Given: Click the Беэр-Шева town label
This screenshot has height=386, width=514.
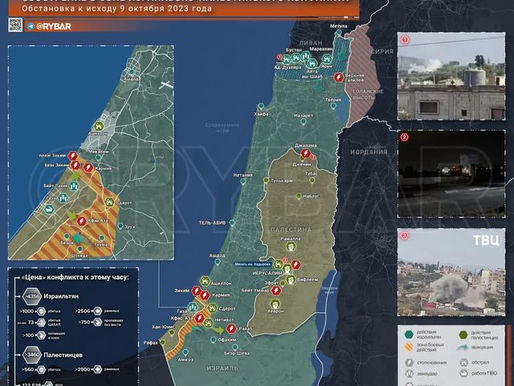Looking at the screenshot, I should (x=237, y=353).
